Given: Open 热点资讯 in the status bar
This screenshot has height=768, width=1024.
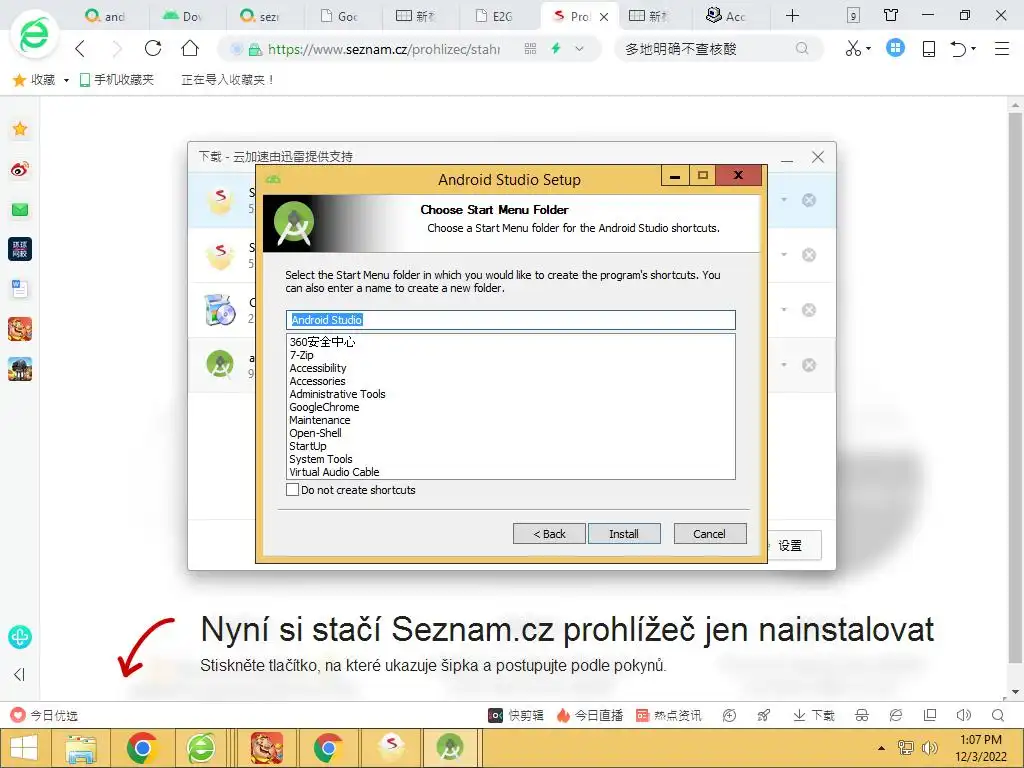Looking at the screenshot, I should pyautogui.click(x=669, y=715).
